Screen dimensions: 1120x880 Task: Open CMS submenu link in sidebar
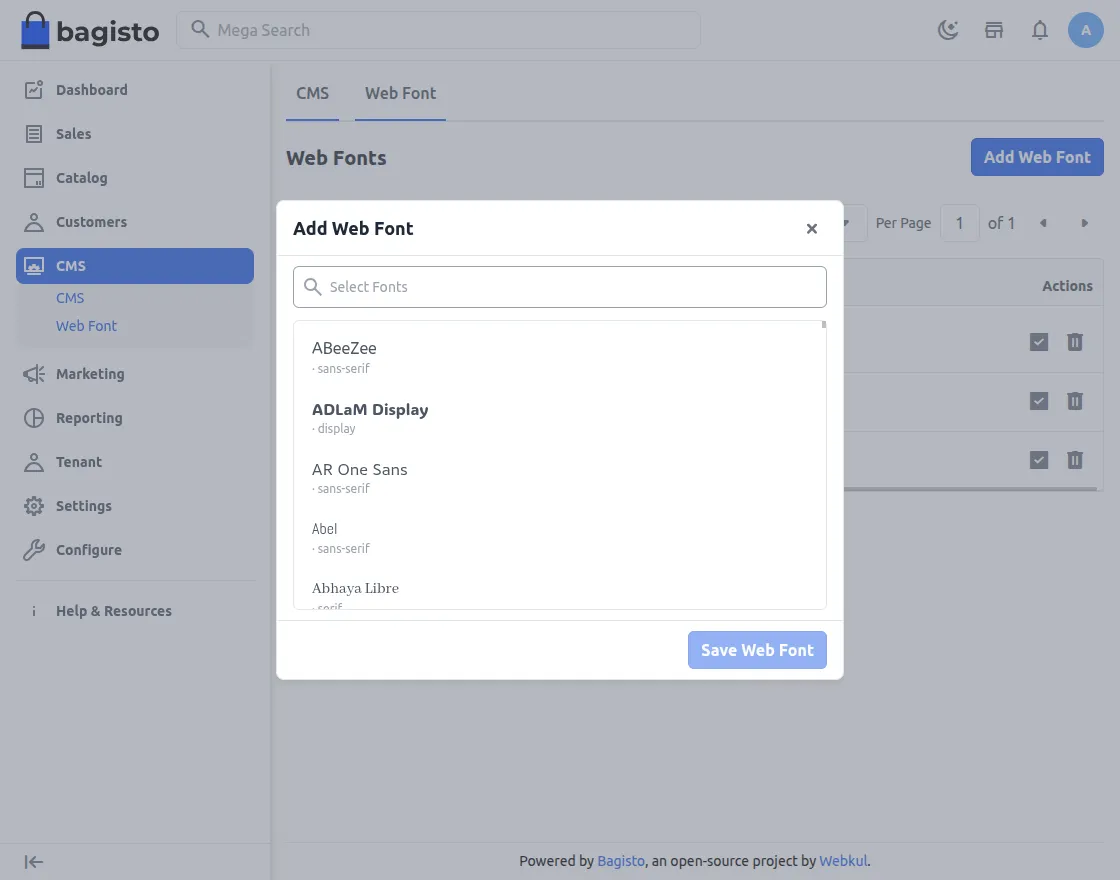tap(70, 298)
